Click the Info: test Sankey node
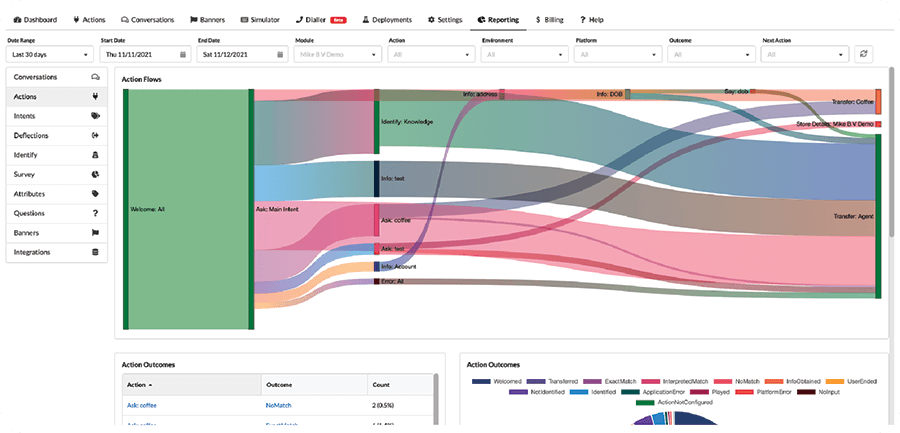The height and width of the screenshot is (433, 900). [377, 179]
